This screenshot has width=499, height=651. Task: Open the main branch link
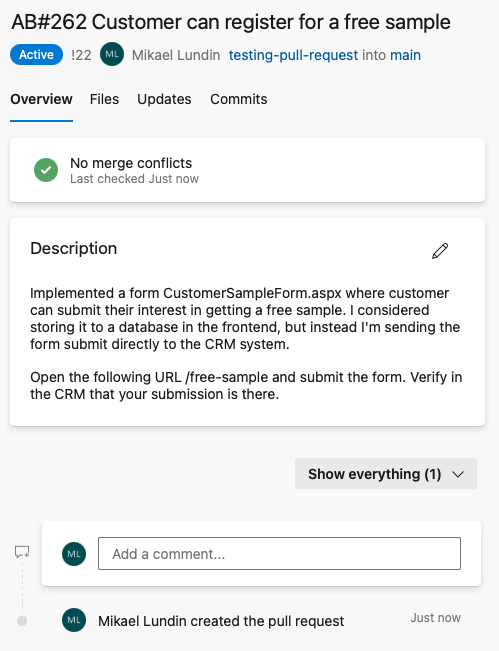tap(406, 55)
